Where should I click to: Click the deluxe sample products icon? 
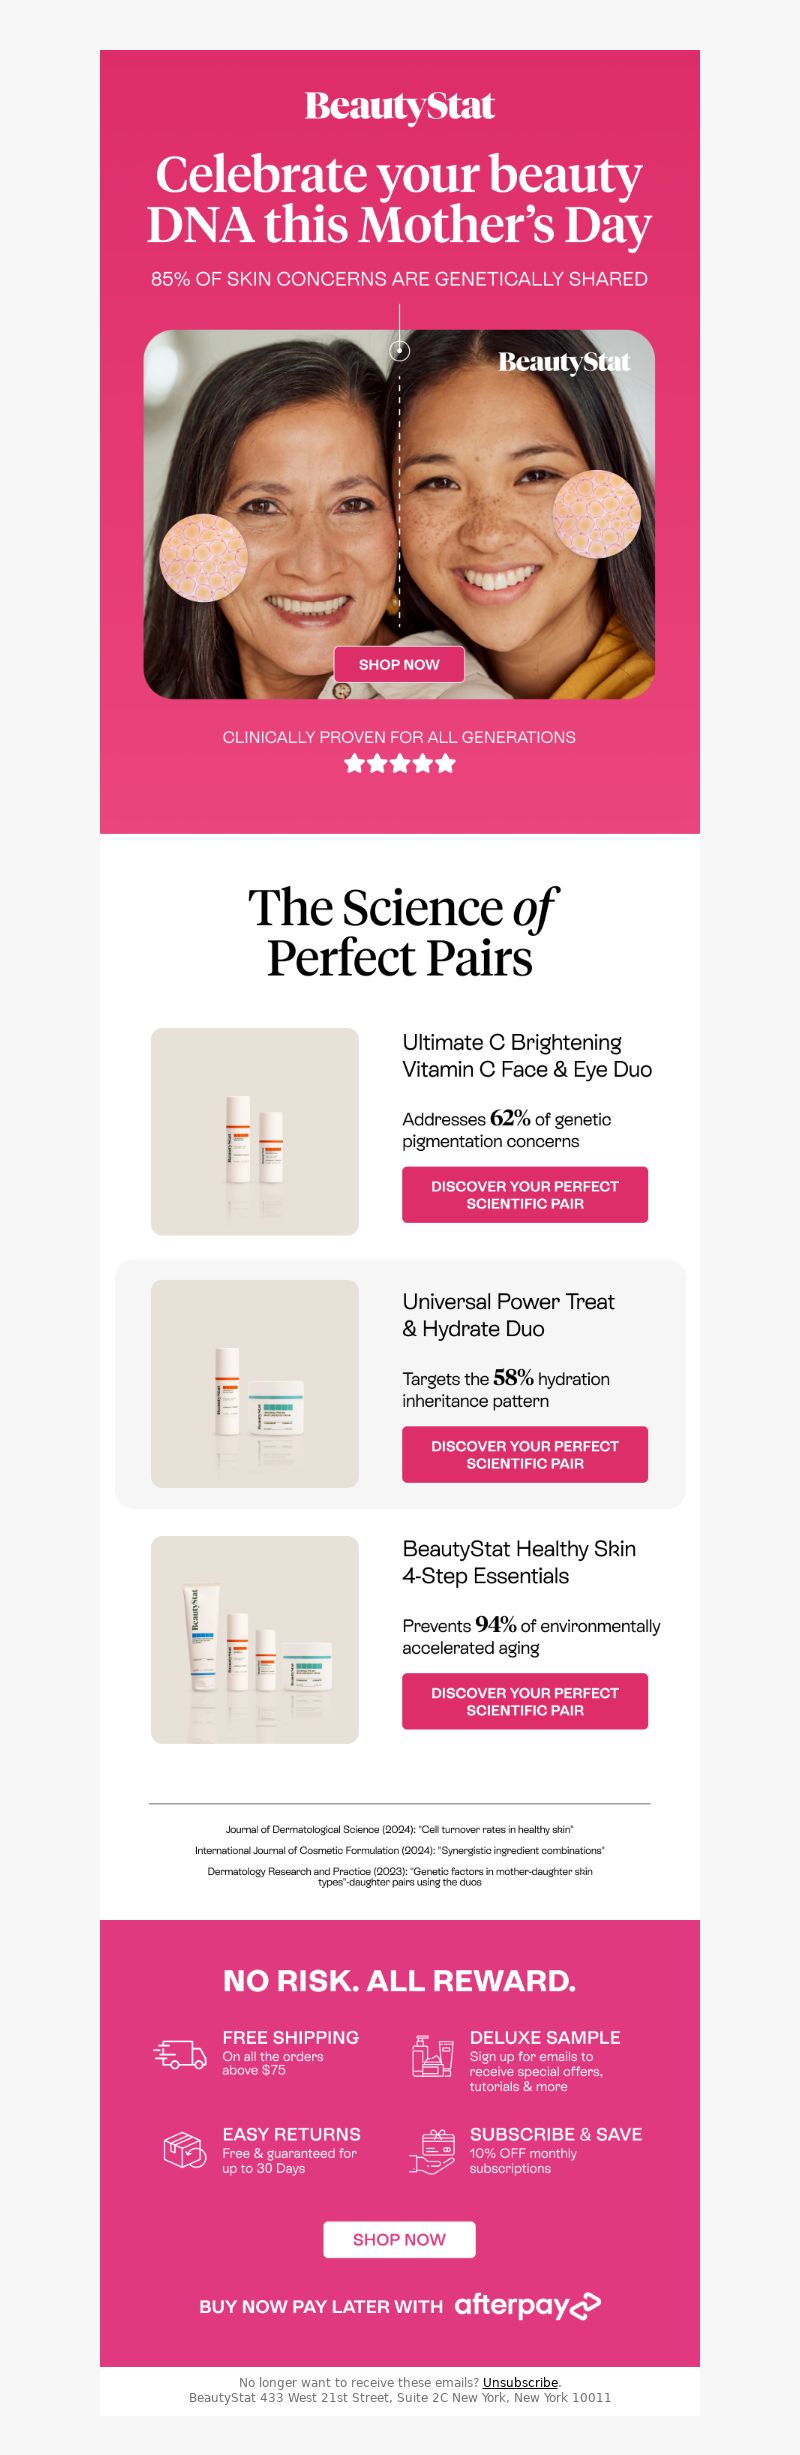coord(432,2056)
